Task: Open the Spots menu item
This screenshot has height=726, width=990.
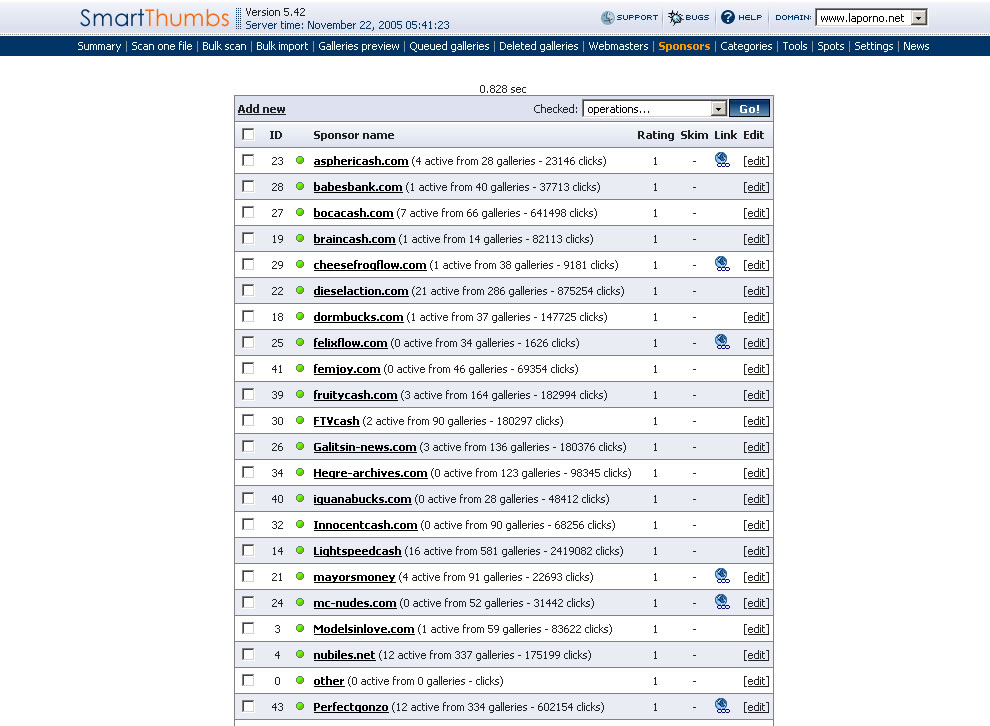Action: click(831, 46)
